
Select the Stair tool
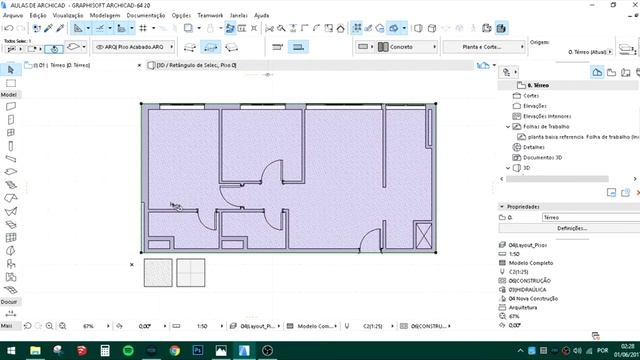(x=11, y=185)
